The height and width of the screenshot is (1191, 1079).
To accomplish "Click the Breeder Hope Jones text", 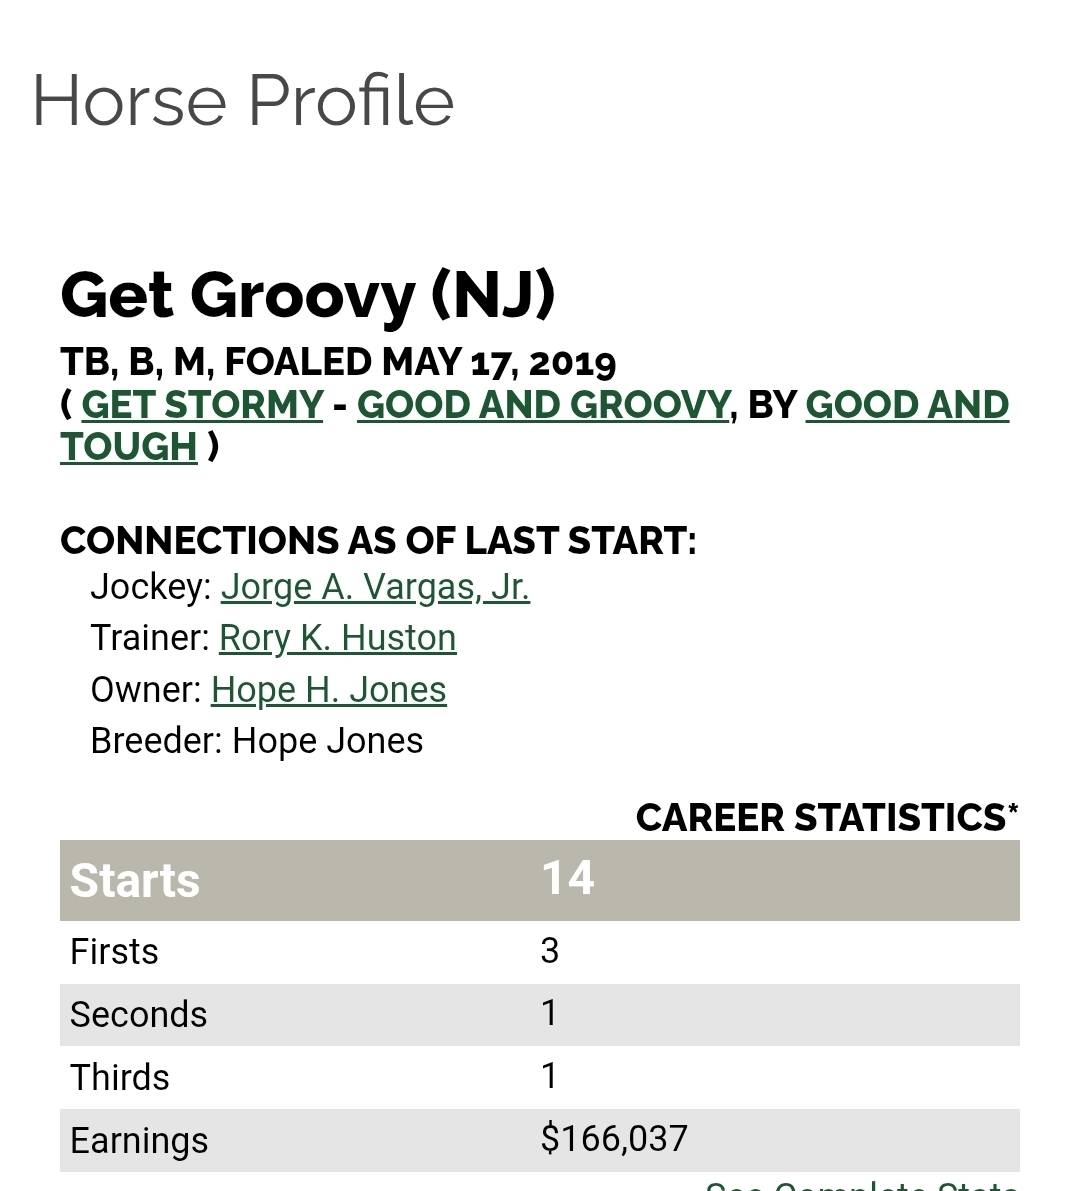I will tap(257, 741).
